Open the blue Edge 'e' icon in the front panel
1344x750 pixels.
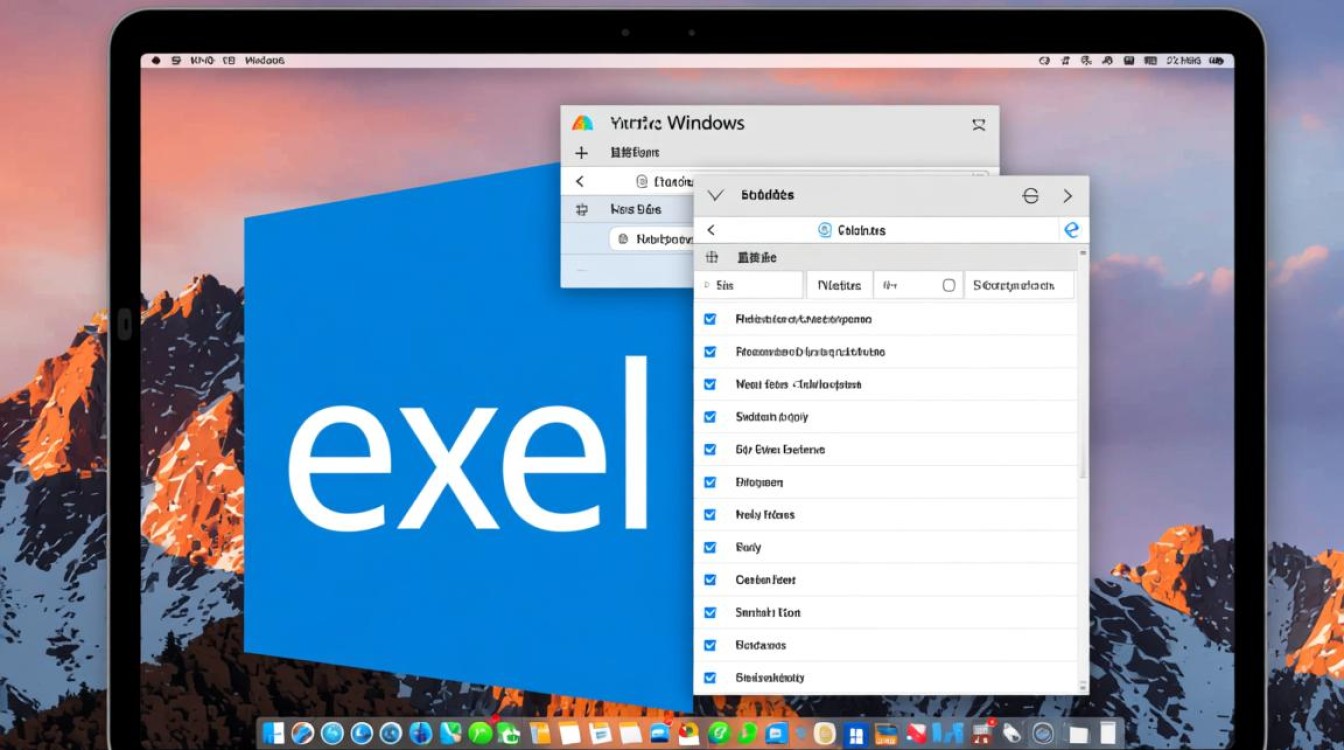[x=1072, y=230]
